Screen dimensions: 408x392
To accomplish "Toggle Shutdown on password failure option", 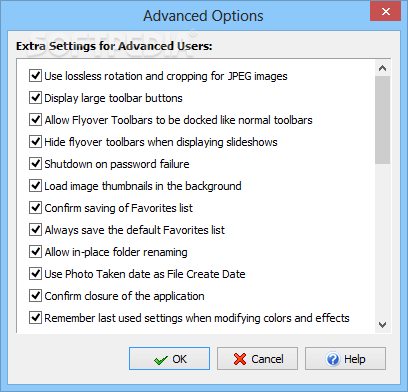I will point(35,164).
